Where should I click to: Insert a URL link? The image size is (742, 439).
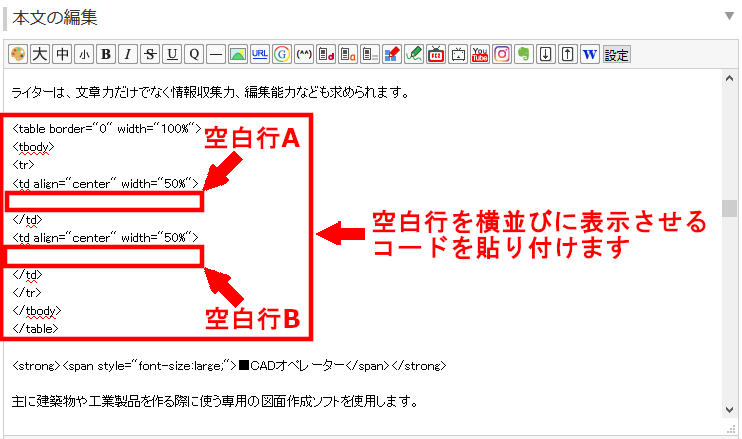pos(260,54)
